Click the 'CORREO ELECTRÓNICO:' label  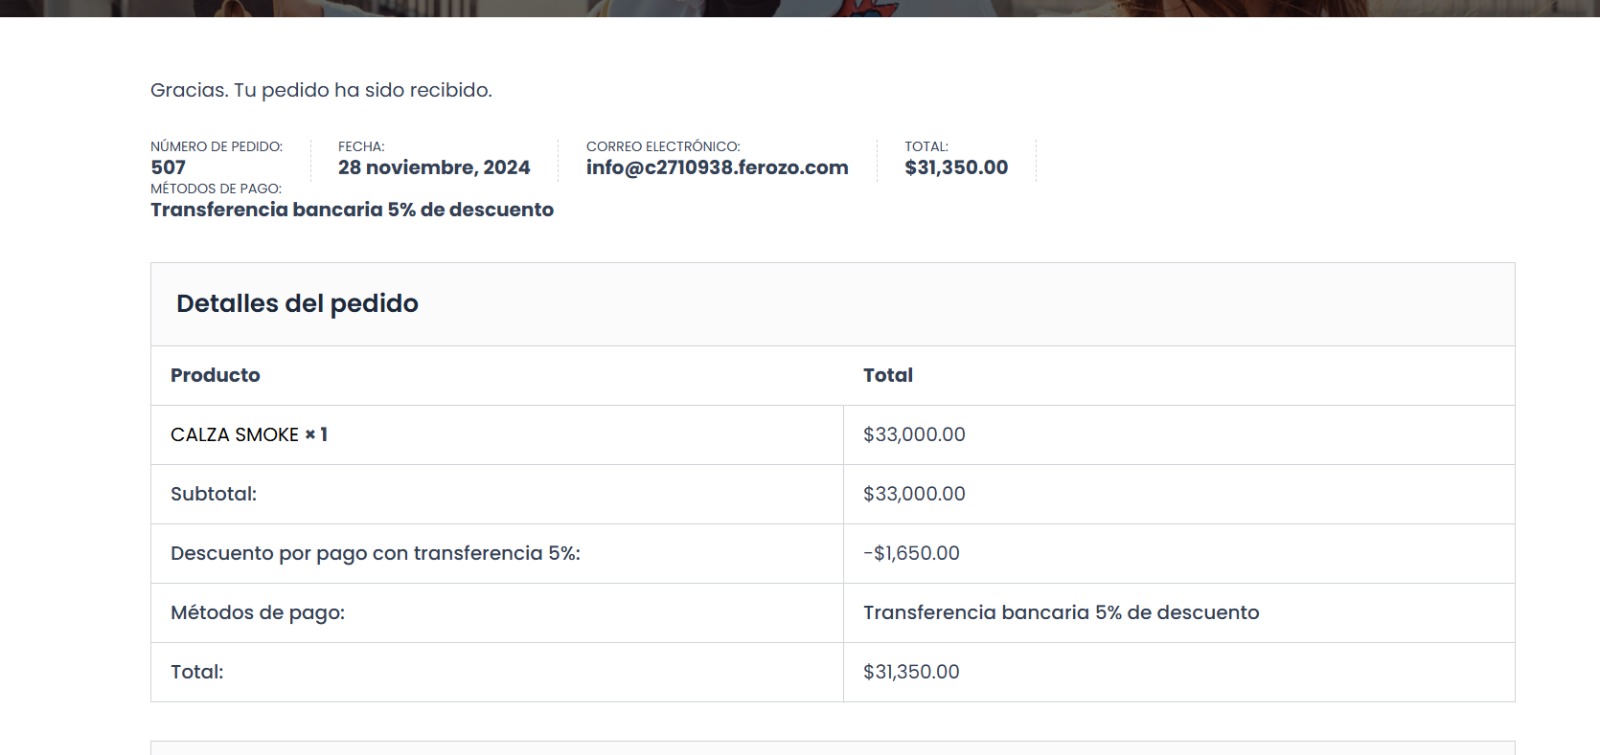tap(663, 147)
